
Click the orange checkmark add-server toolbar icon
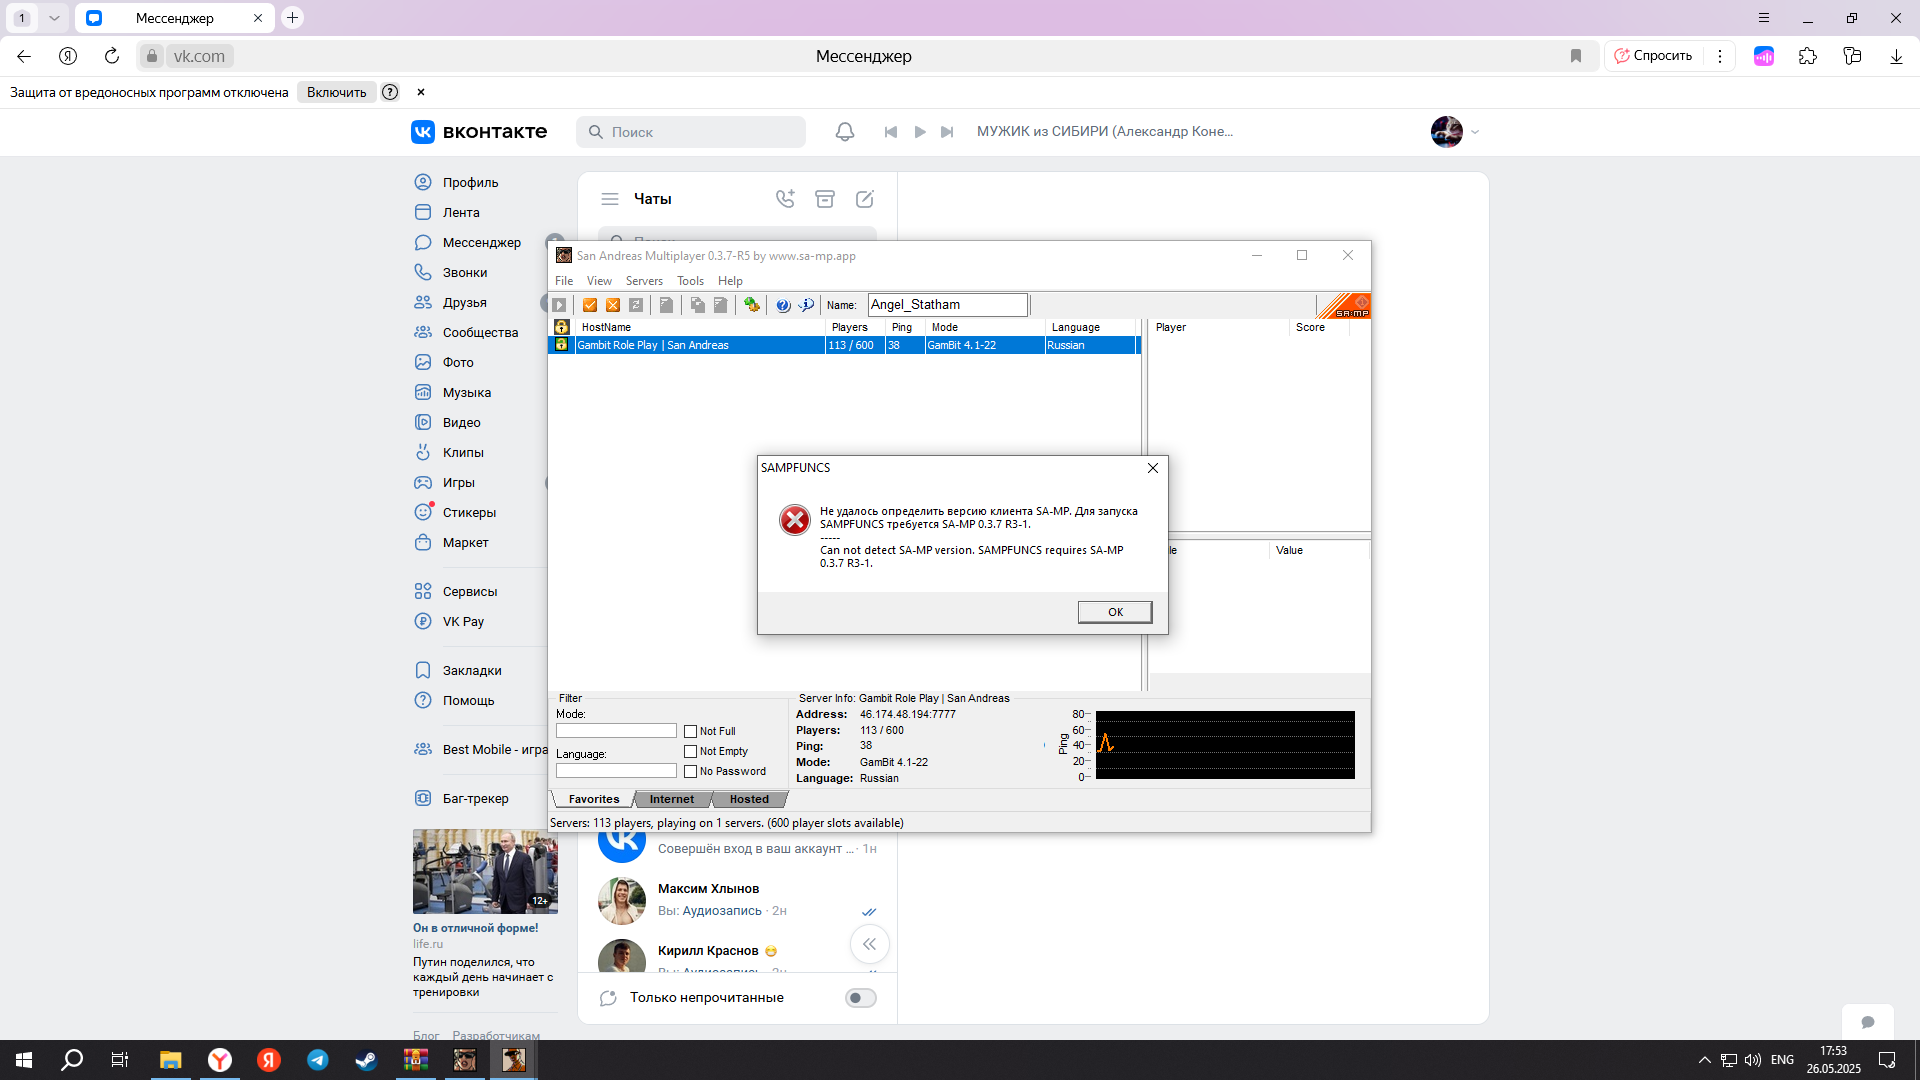[x=590, y=305]
